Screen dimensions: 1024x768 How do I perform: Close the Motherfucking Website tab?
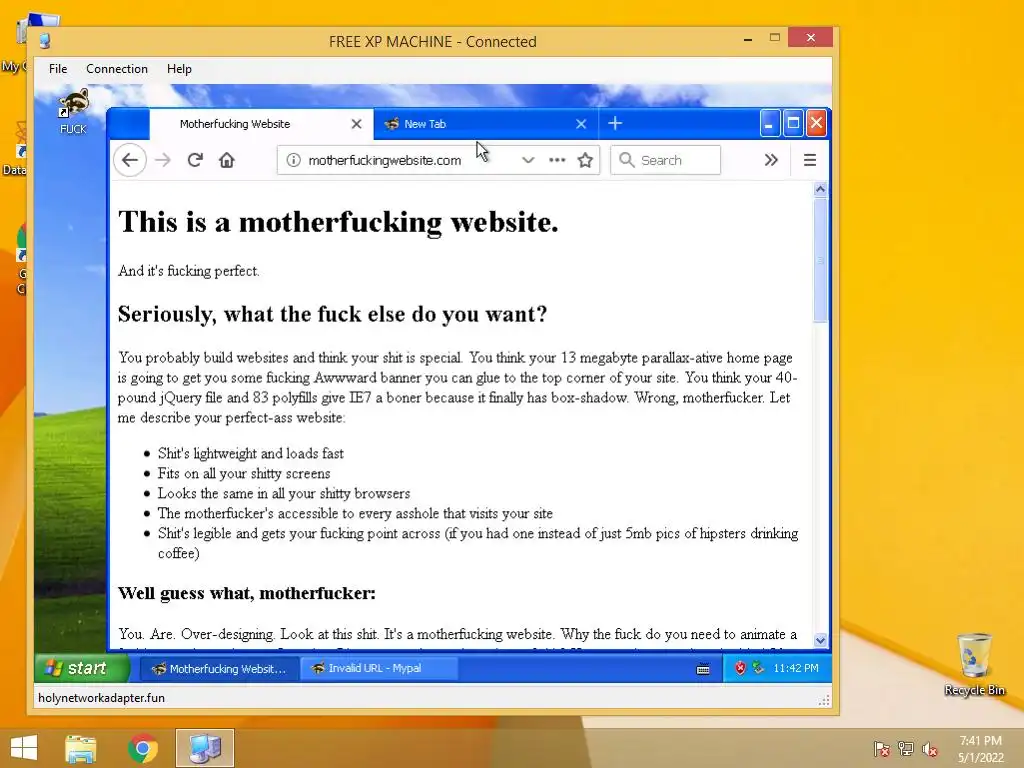tap(357, 124)
